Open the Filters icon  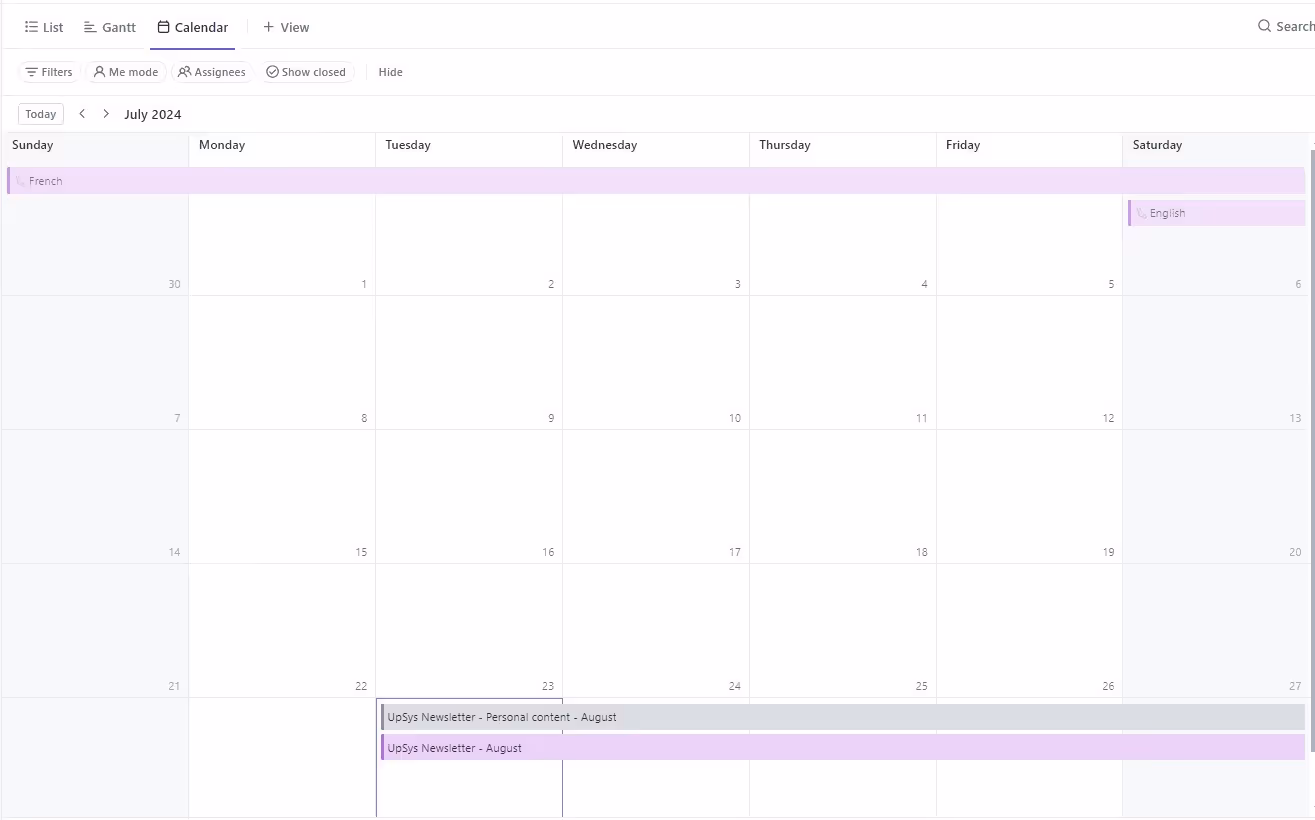31,71
